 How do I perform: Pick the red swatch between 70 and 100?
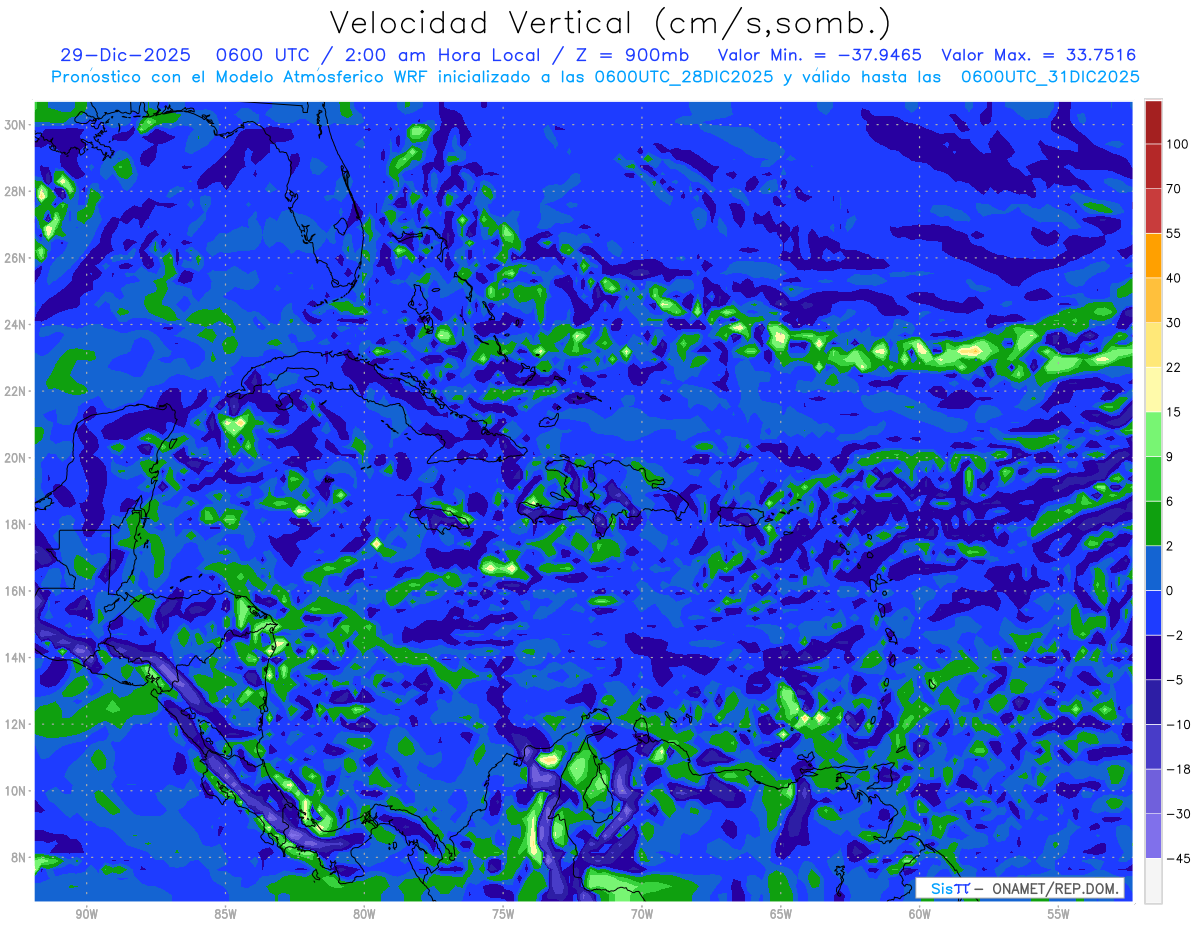pyautogui.click(x=1154, y=166)
